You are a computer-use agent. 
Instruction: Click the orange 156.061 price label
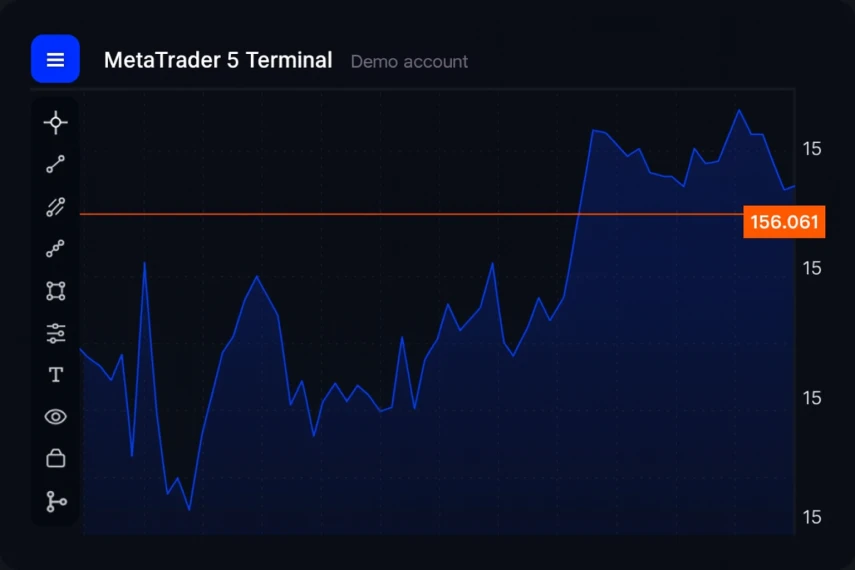click(x=784, y=222)
